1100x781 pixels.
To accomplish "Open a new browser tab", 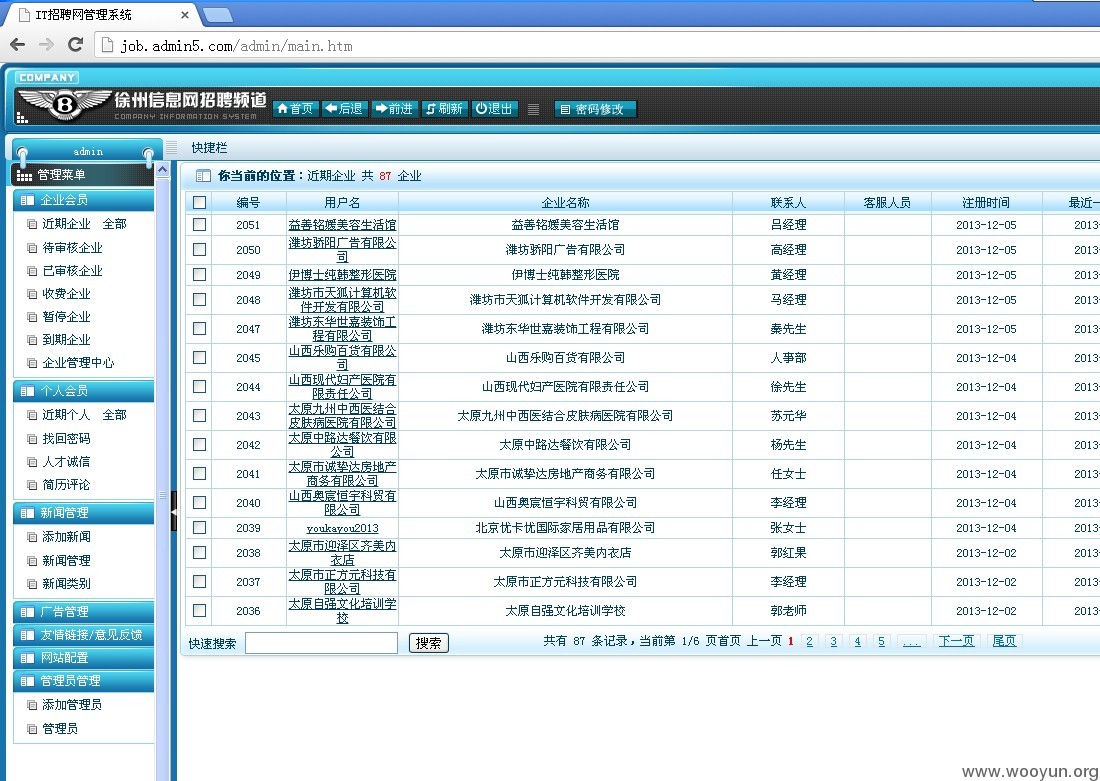I will [x=217, y=14].
